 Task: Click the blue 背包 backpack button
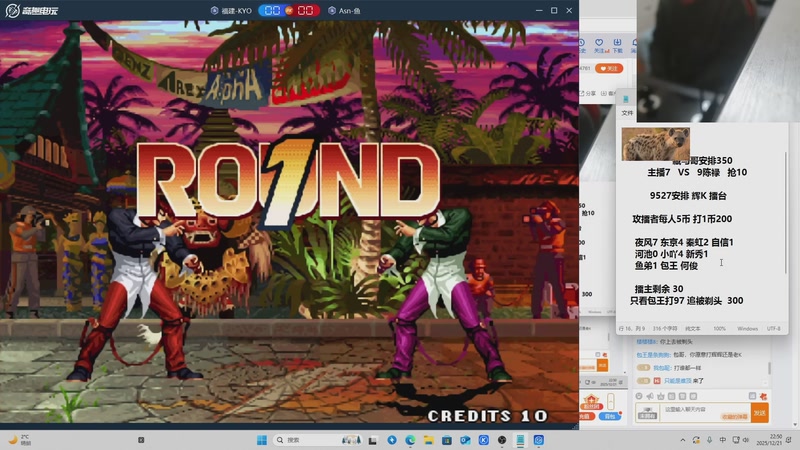pyautogui.click(x=610, y=416)
